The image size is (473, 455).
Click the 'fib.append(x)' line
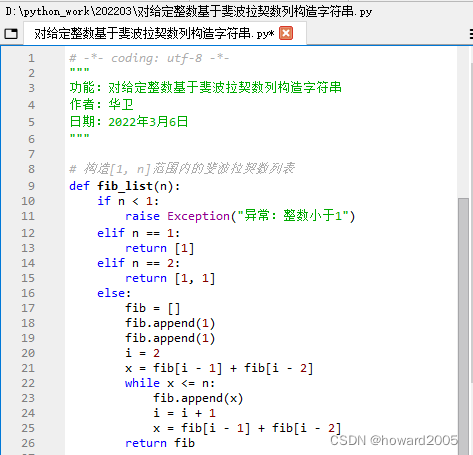point(198,398)
